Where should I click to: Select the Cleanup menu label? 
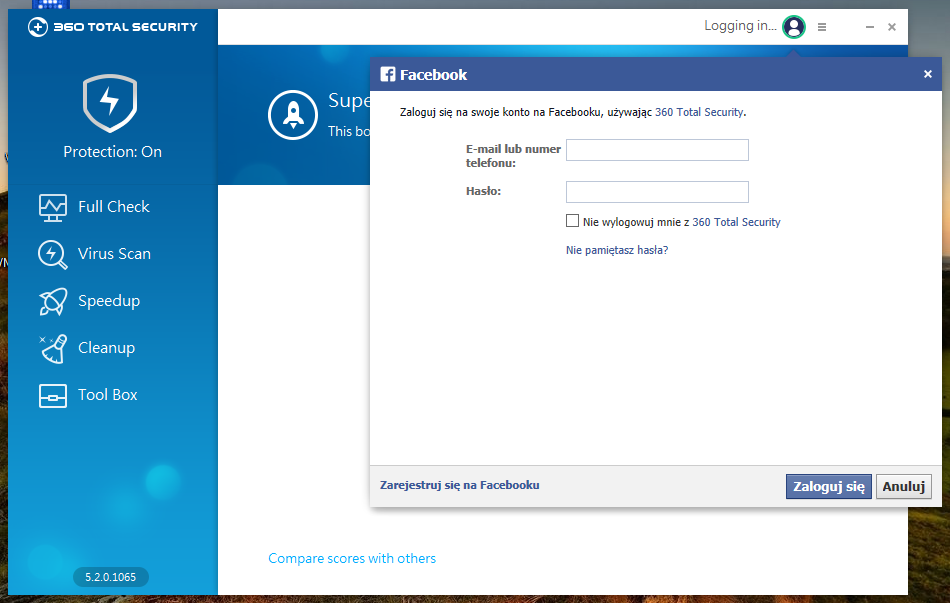(107, 348)
